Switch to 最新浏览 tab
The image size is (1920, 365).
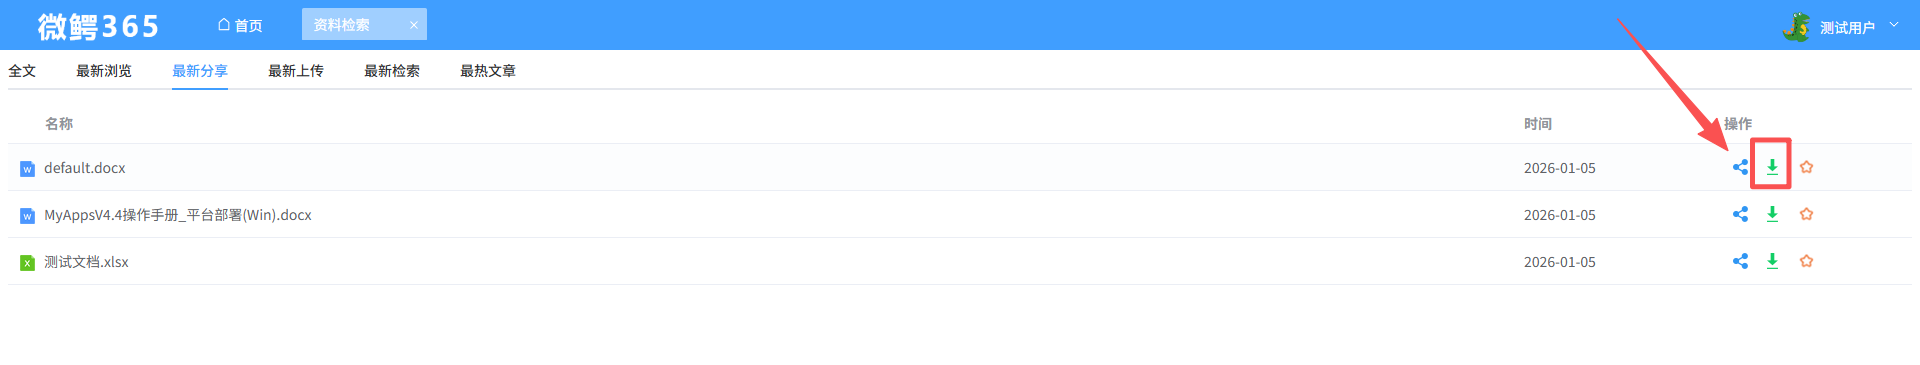tap(104, 71)
